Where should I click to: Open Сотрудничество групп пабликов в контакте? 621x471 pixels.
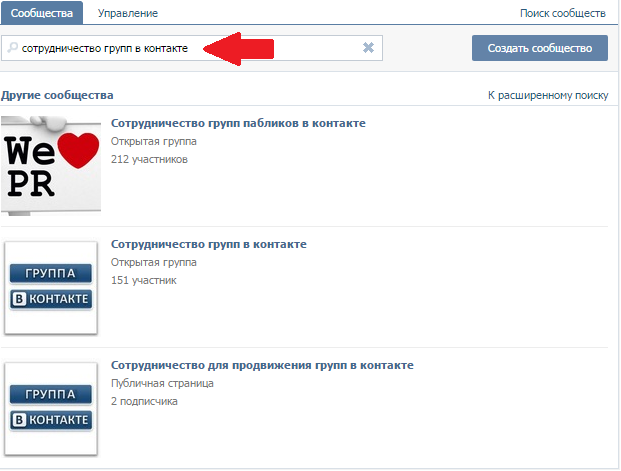(x=238, y=123)
